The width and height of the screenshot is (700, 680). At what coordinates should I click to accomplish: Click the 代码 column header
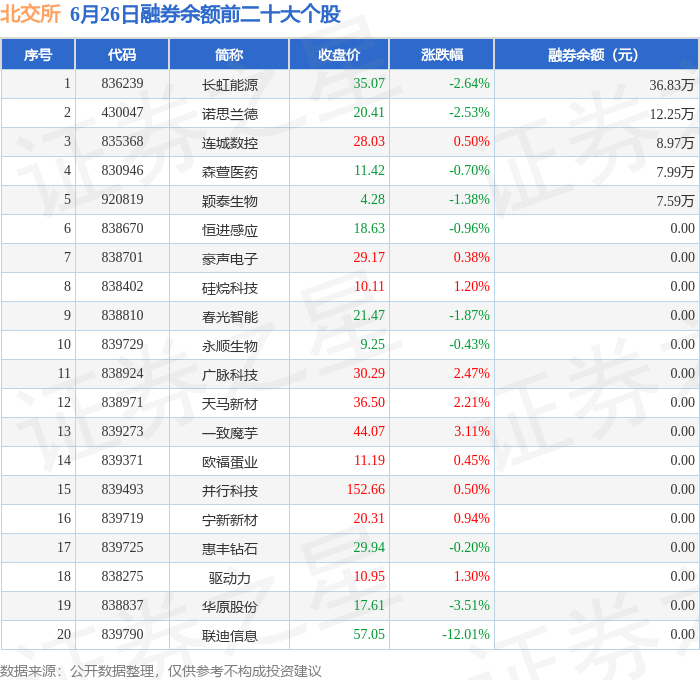click(122, 54)
